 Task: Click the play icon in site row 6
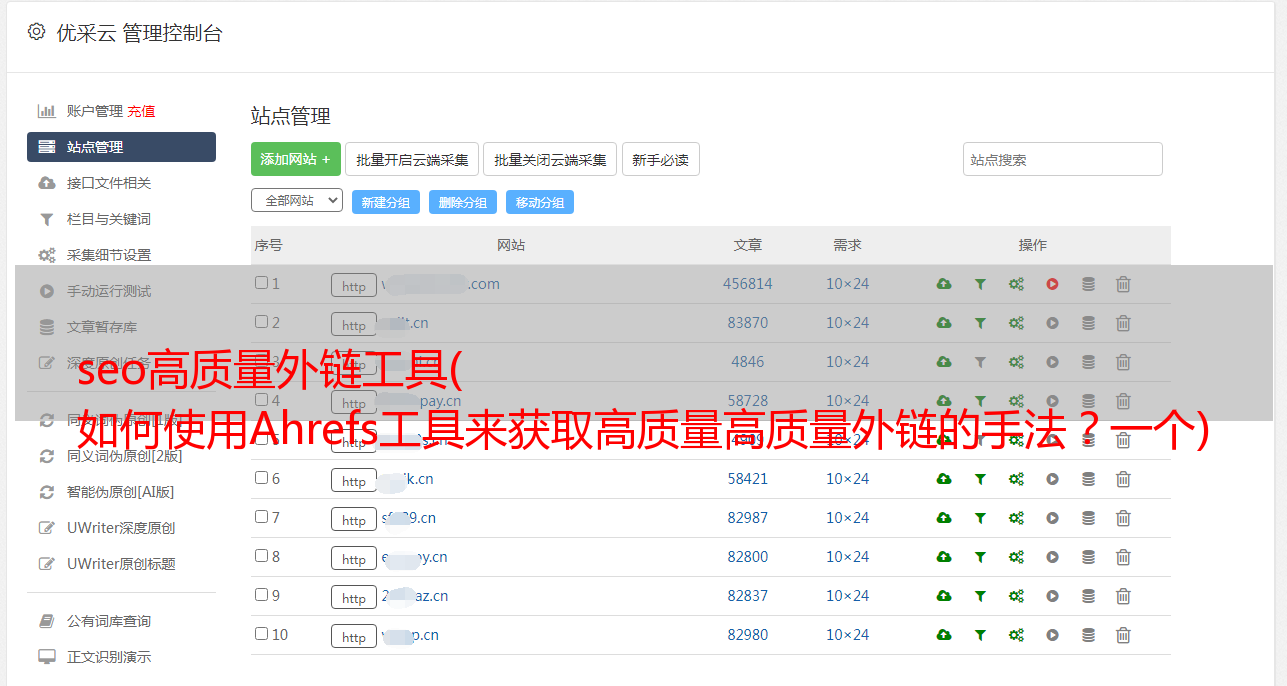pyautogui.click(x=1052, y=479)
